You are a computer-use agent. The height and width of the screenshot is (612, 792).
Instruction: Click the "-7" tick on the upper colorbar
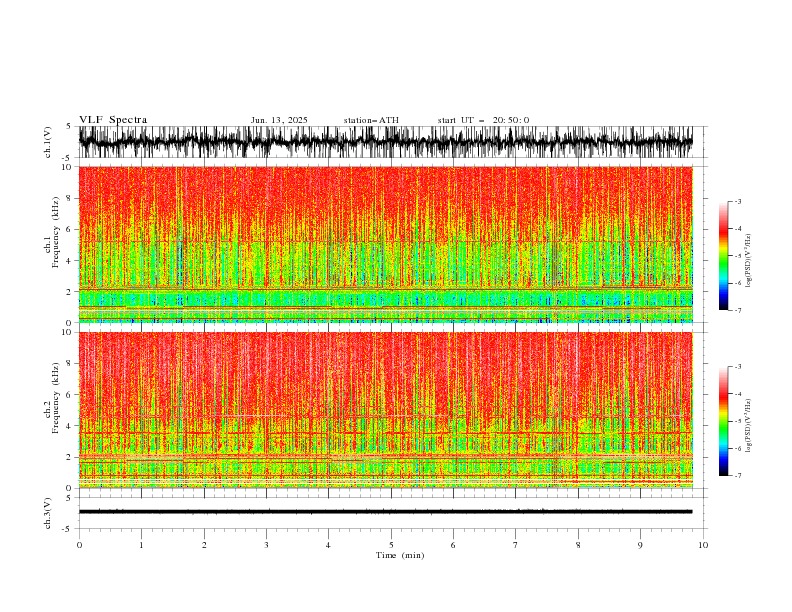[x=738, y=310]
